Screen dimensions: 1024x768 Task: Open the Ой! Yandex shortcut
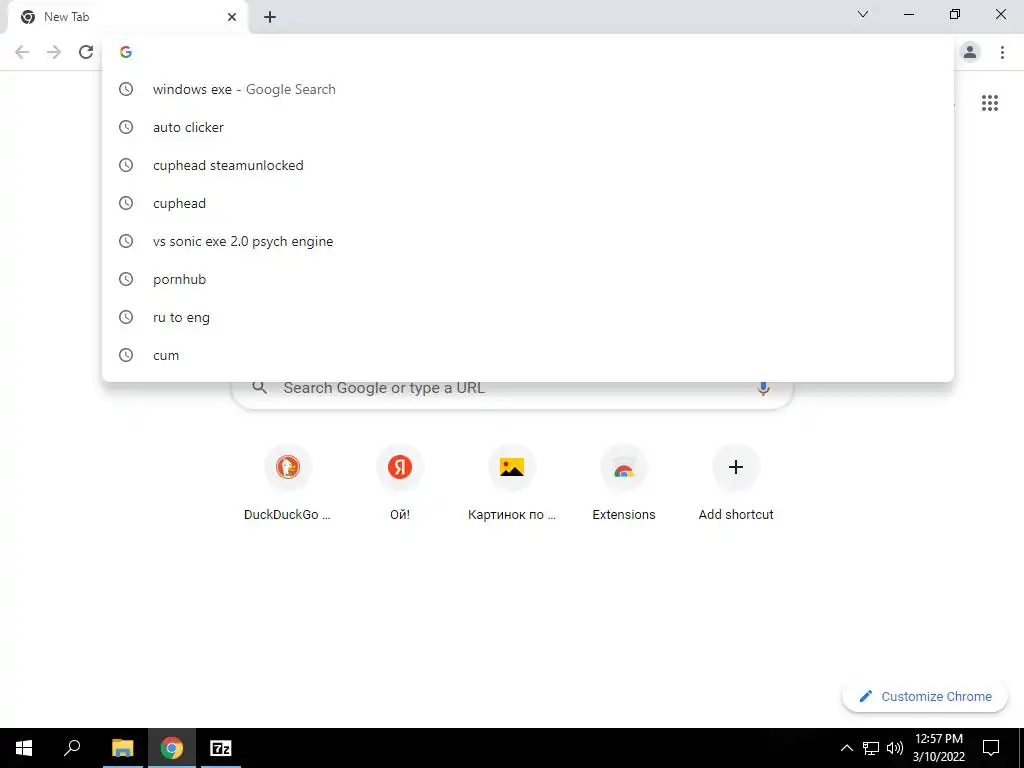400,483
